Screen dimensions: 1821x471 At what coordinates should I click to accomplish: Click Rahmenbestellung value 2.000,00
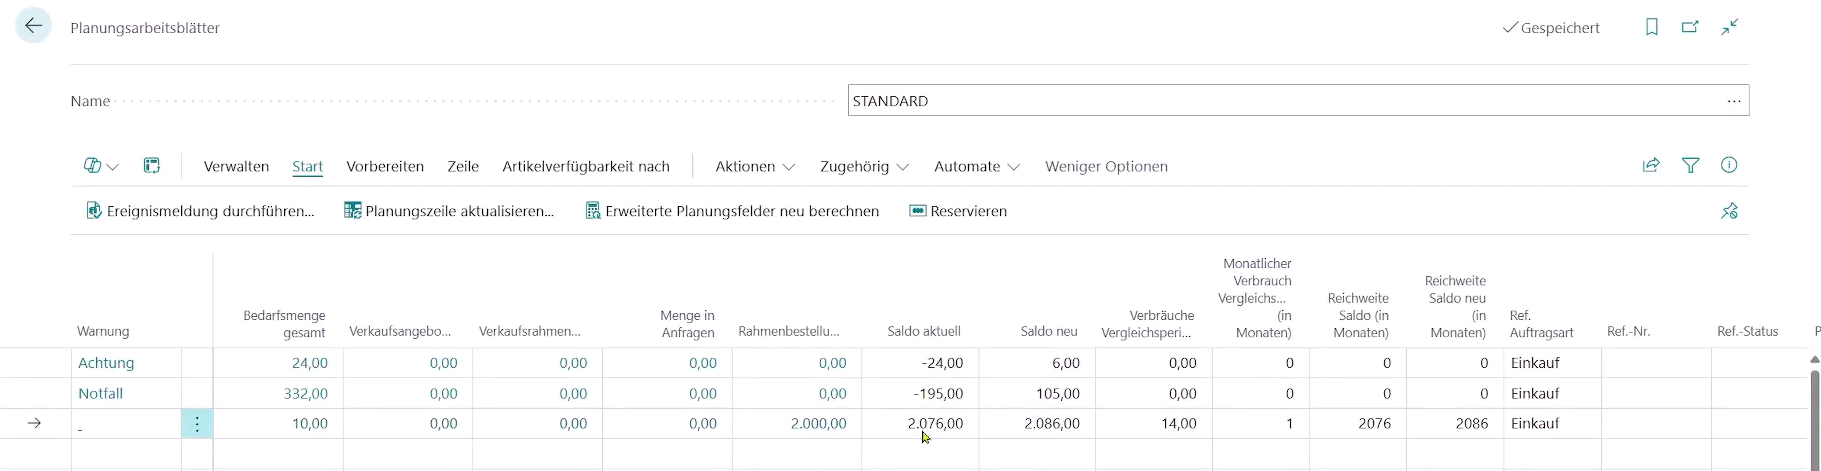(818, 424)
